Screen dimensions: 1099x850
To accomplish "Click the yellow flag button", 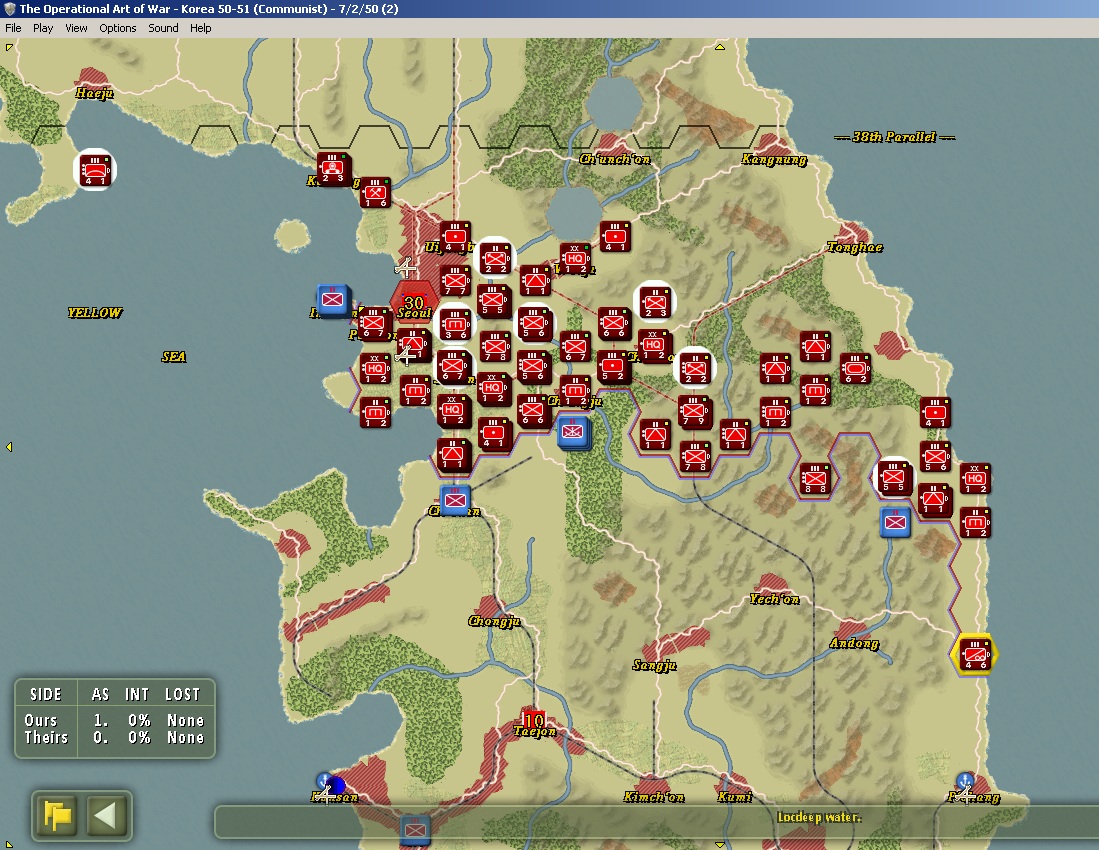I will click(x=57, y=816).
